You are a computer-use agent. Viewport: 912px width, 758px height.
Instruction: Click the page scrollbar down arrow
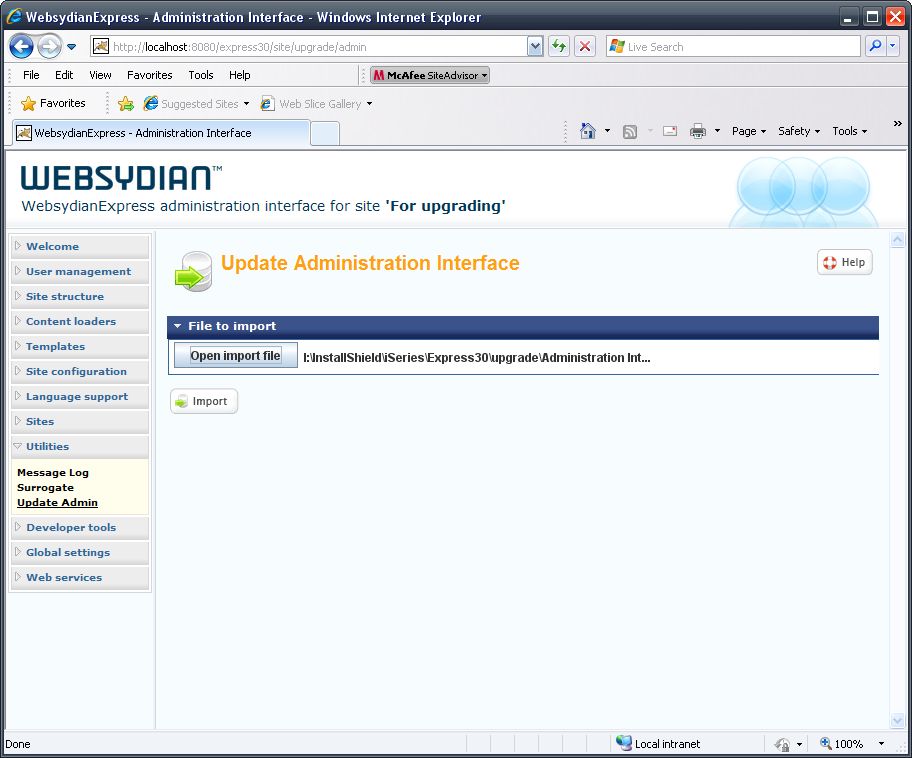[x=897, y=721]
